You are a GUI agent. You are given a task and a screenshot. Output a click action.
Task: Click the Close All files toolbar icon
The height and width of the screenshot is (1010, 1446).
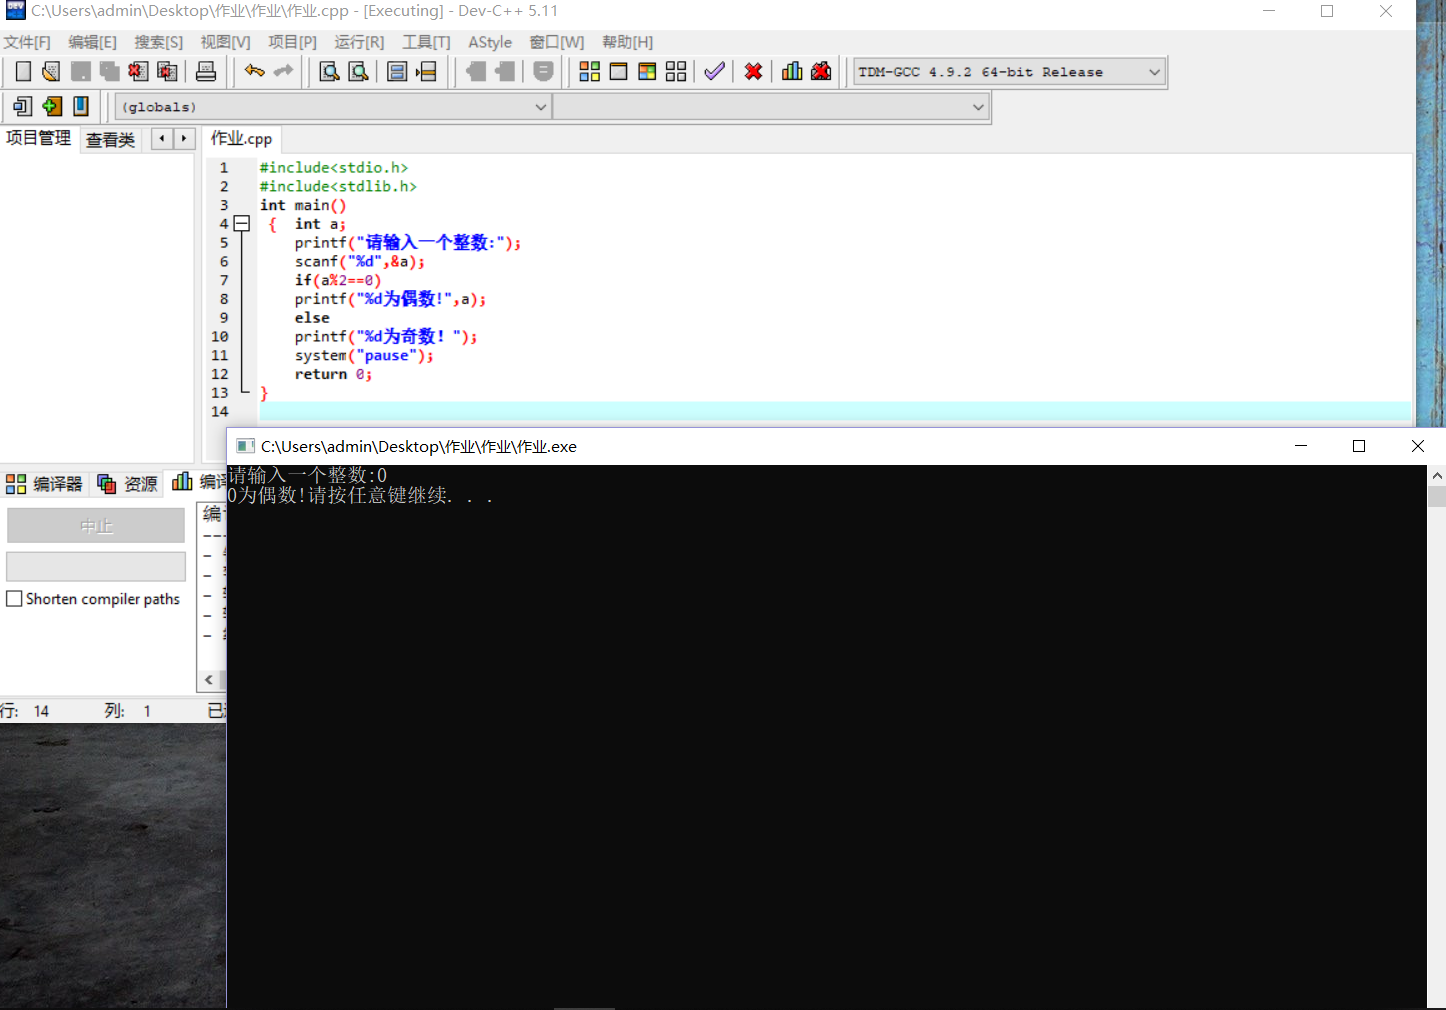click(168, 72)
